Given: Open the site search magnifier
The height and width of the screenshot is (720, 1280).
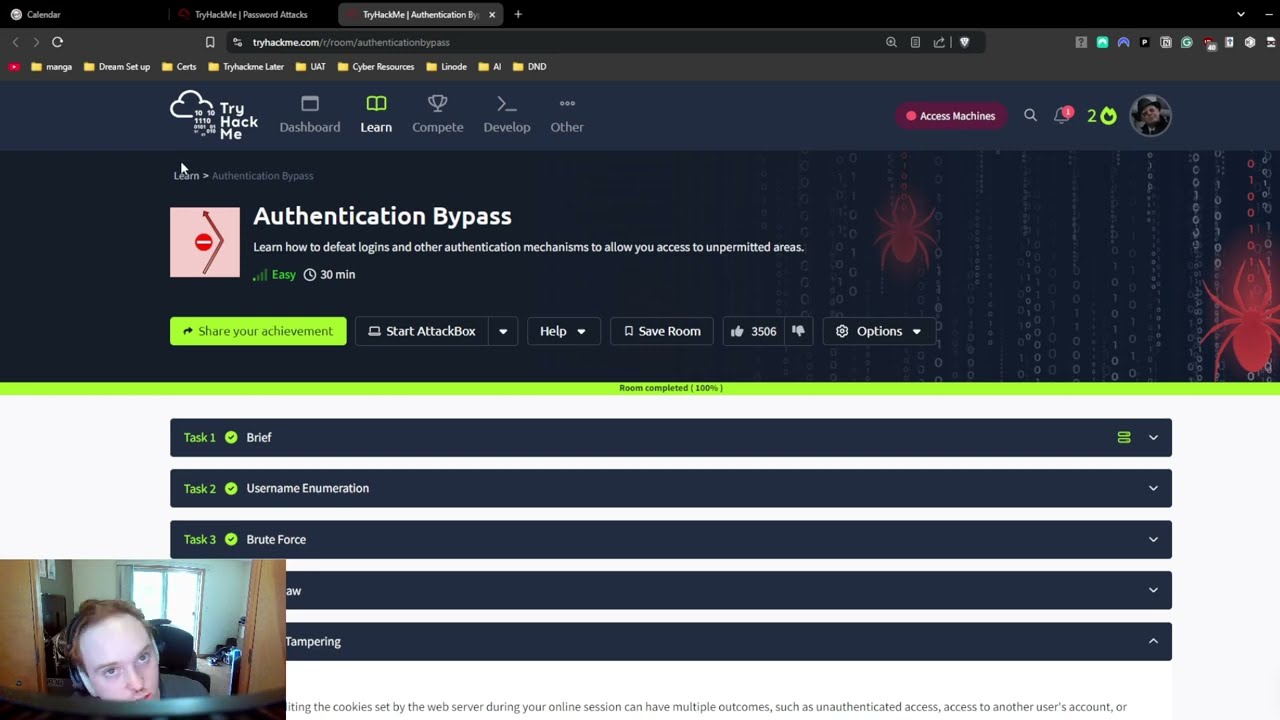Looking at the screenshot, I should click(x=1030, y=115).
